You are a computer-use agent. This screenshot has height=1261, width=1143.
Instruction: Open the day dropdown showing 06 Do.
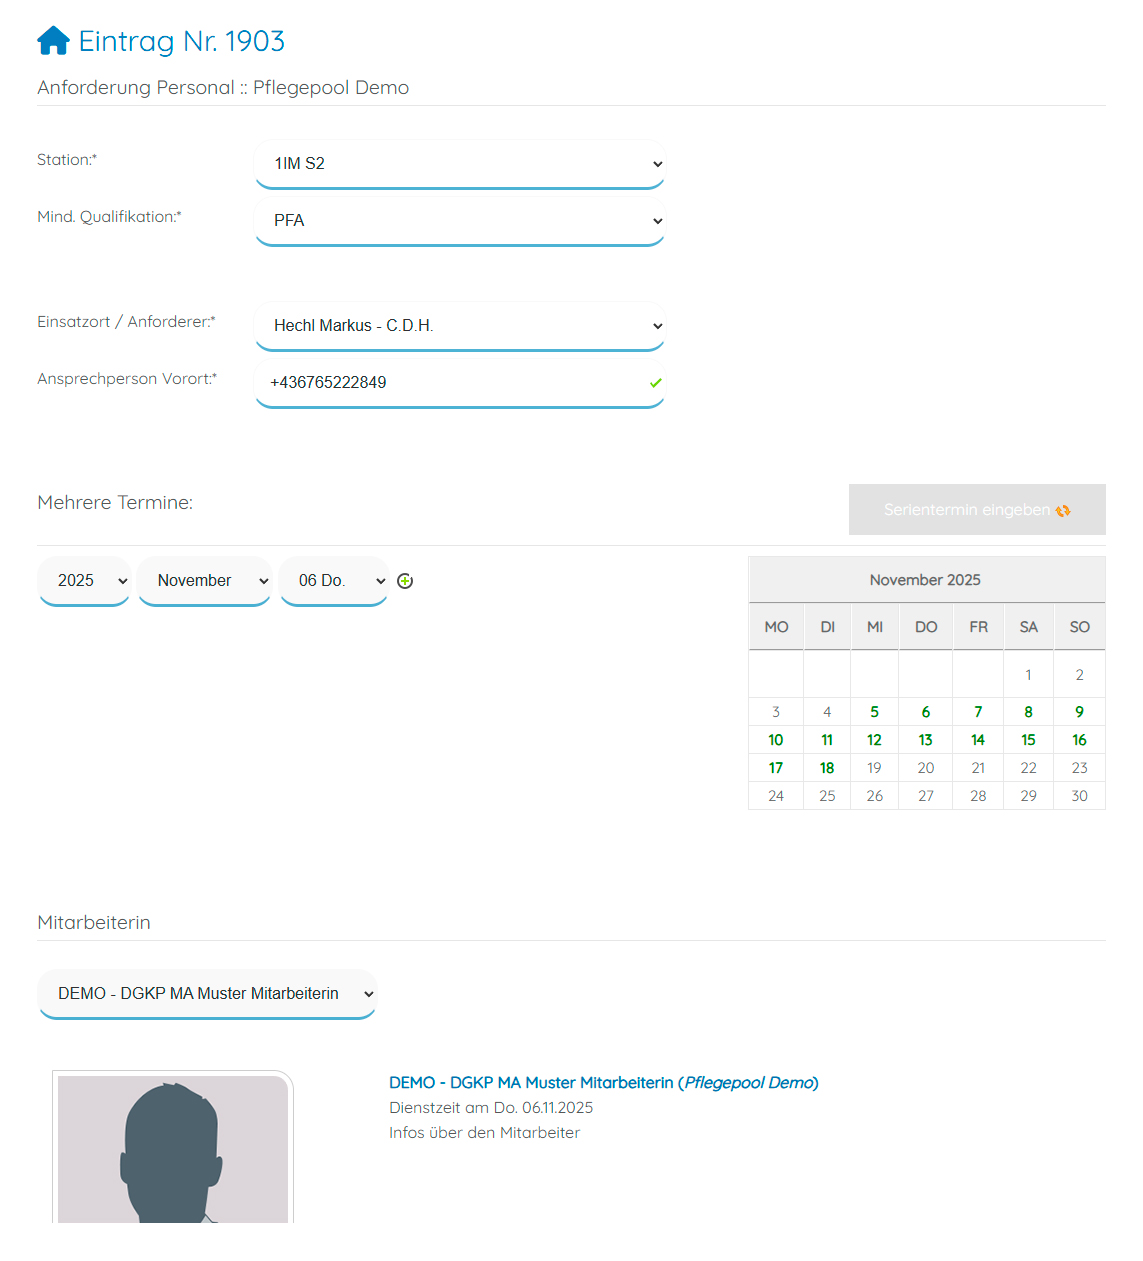(334, 581)
